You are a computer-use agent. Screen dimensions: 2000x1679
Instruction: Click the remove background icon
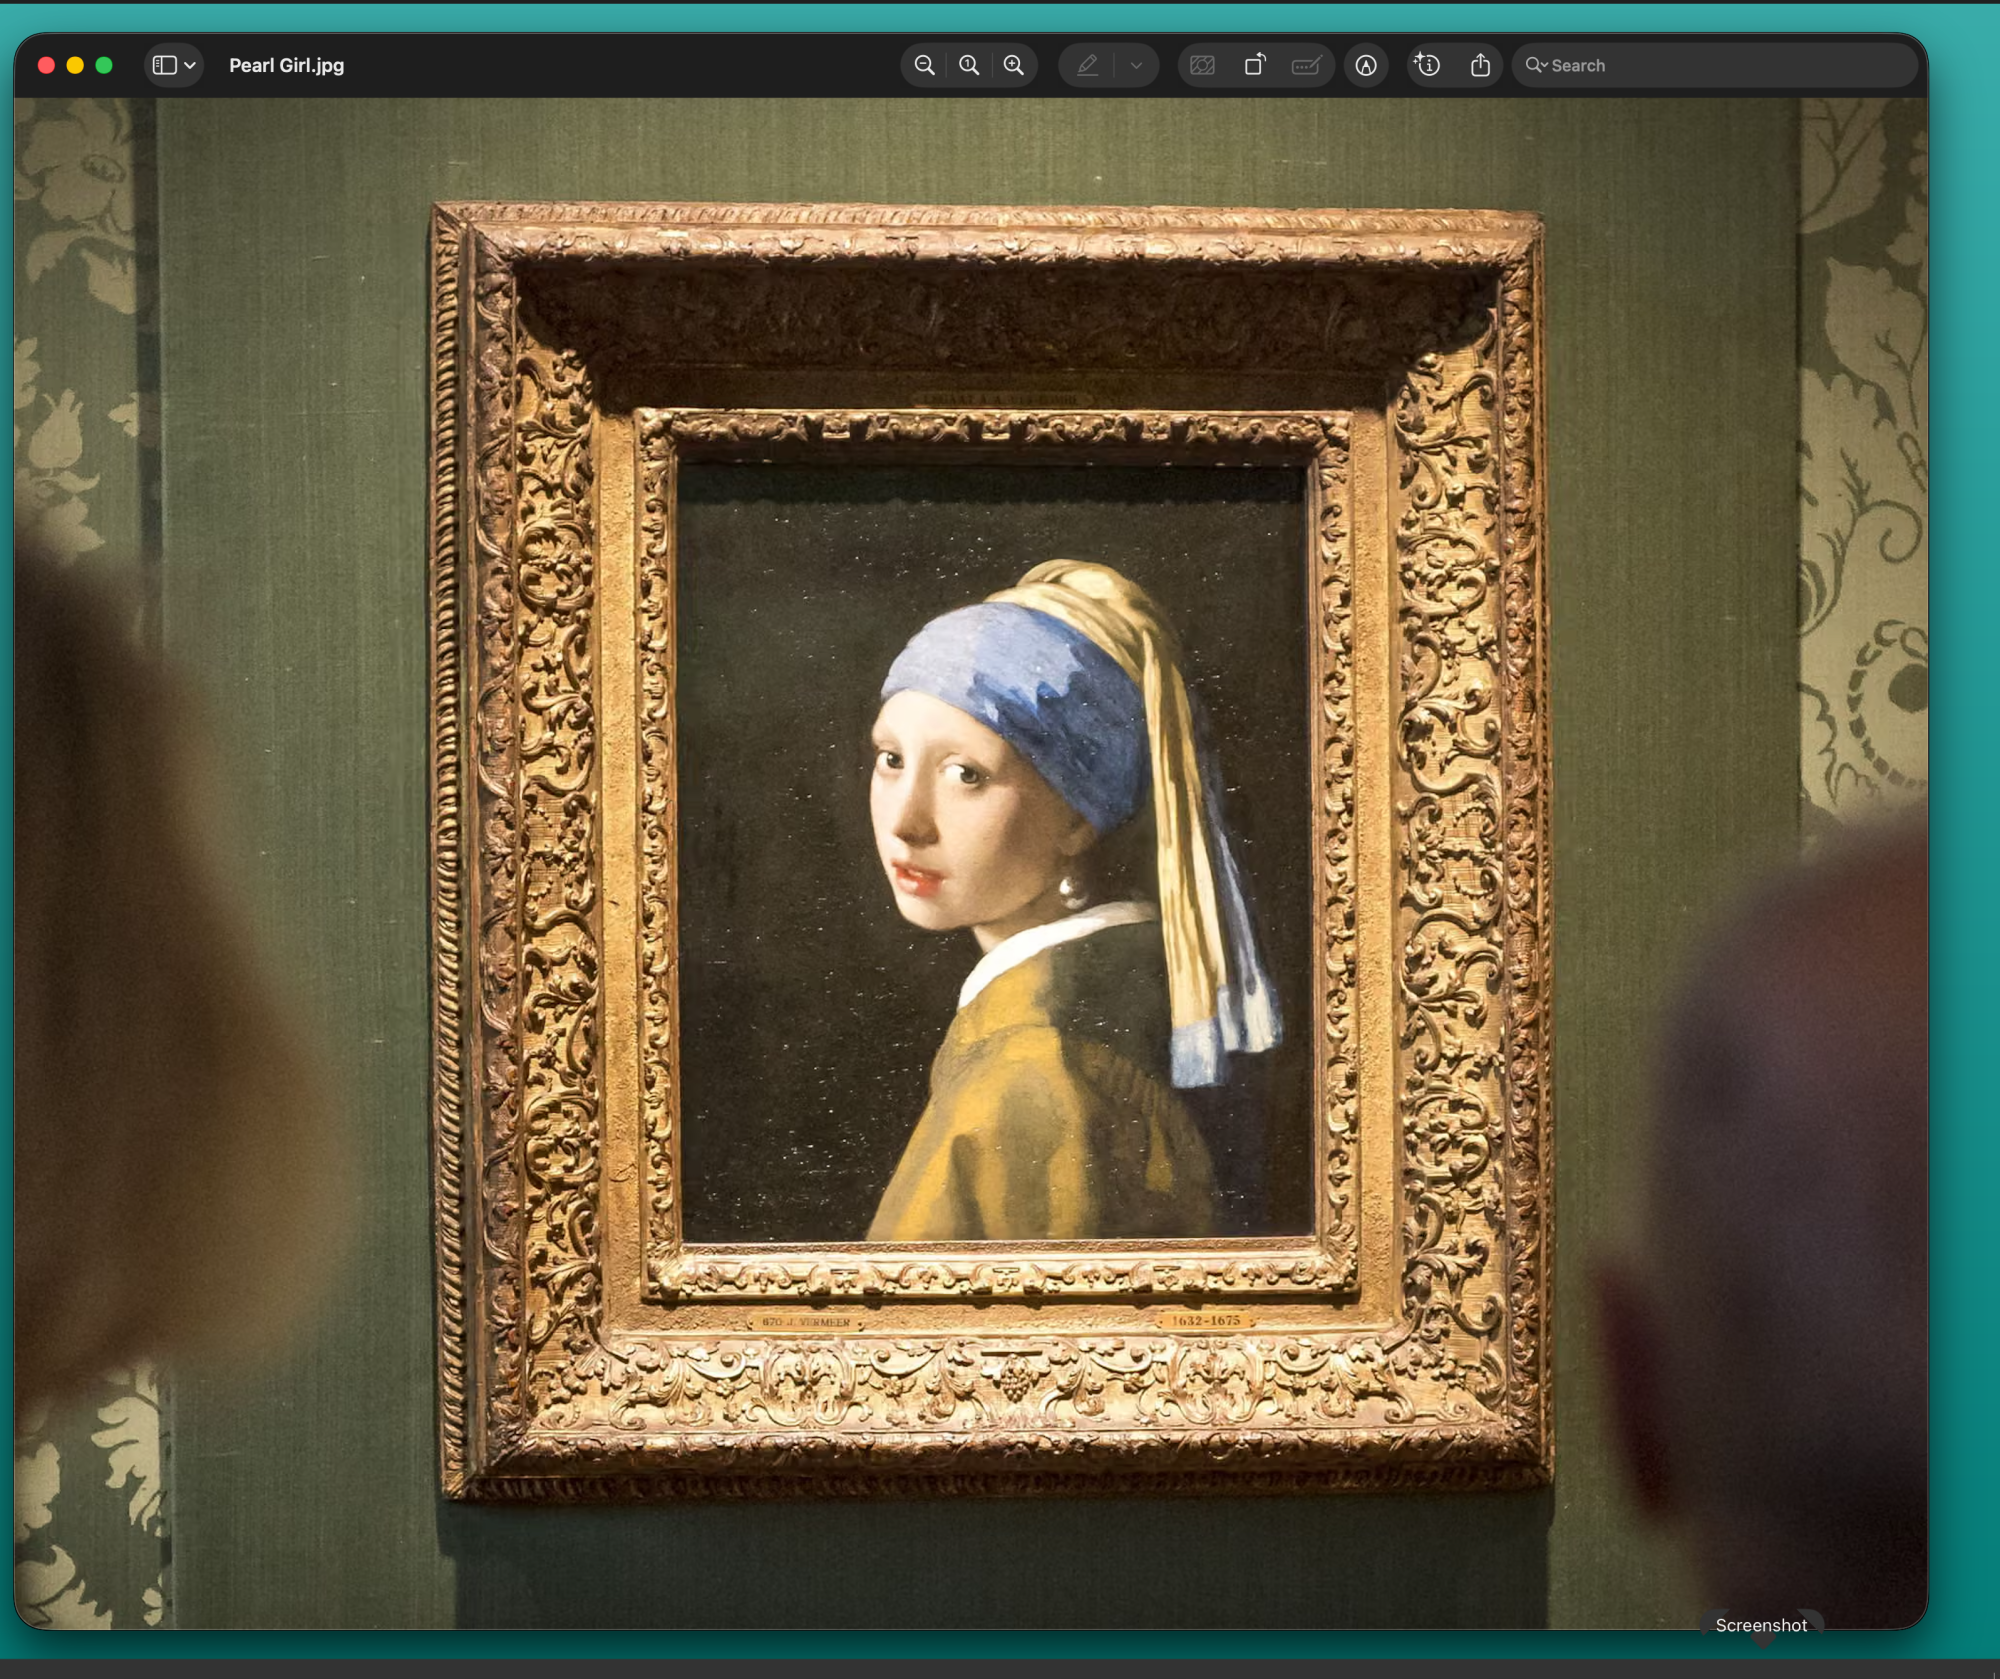coord(1202,65)
